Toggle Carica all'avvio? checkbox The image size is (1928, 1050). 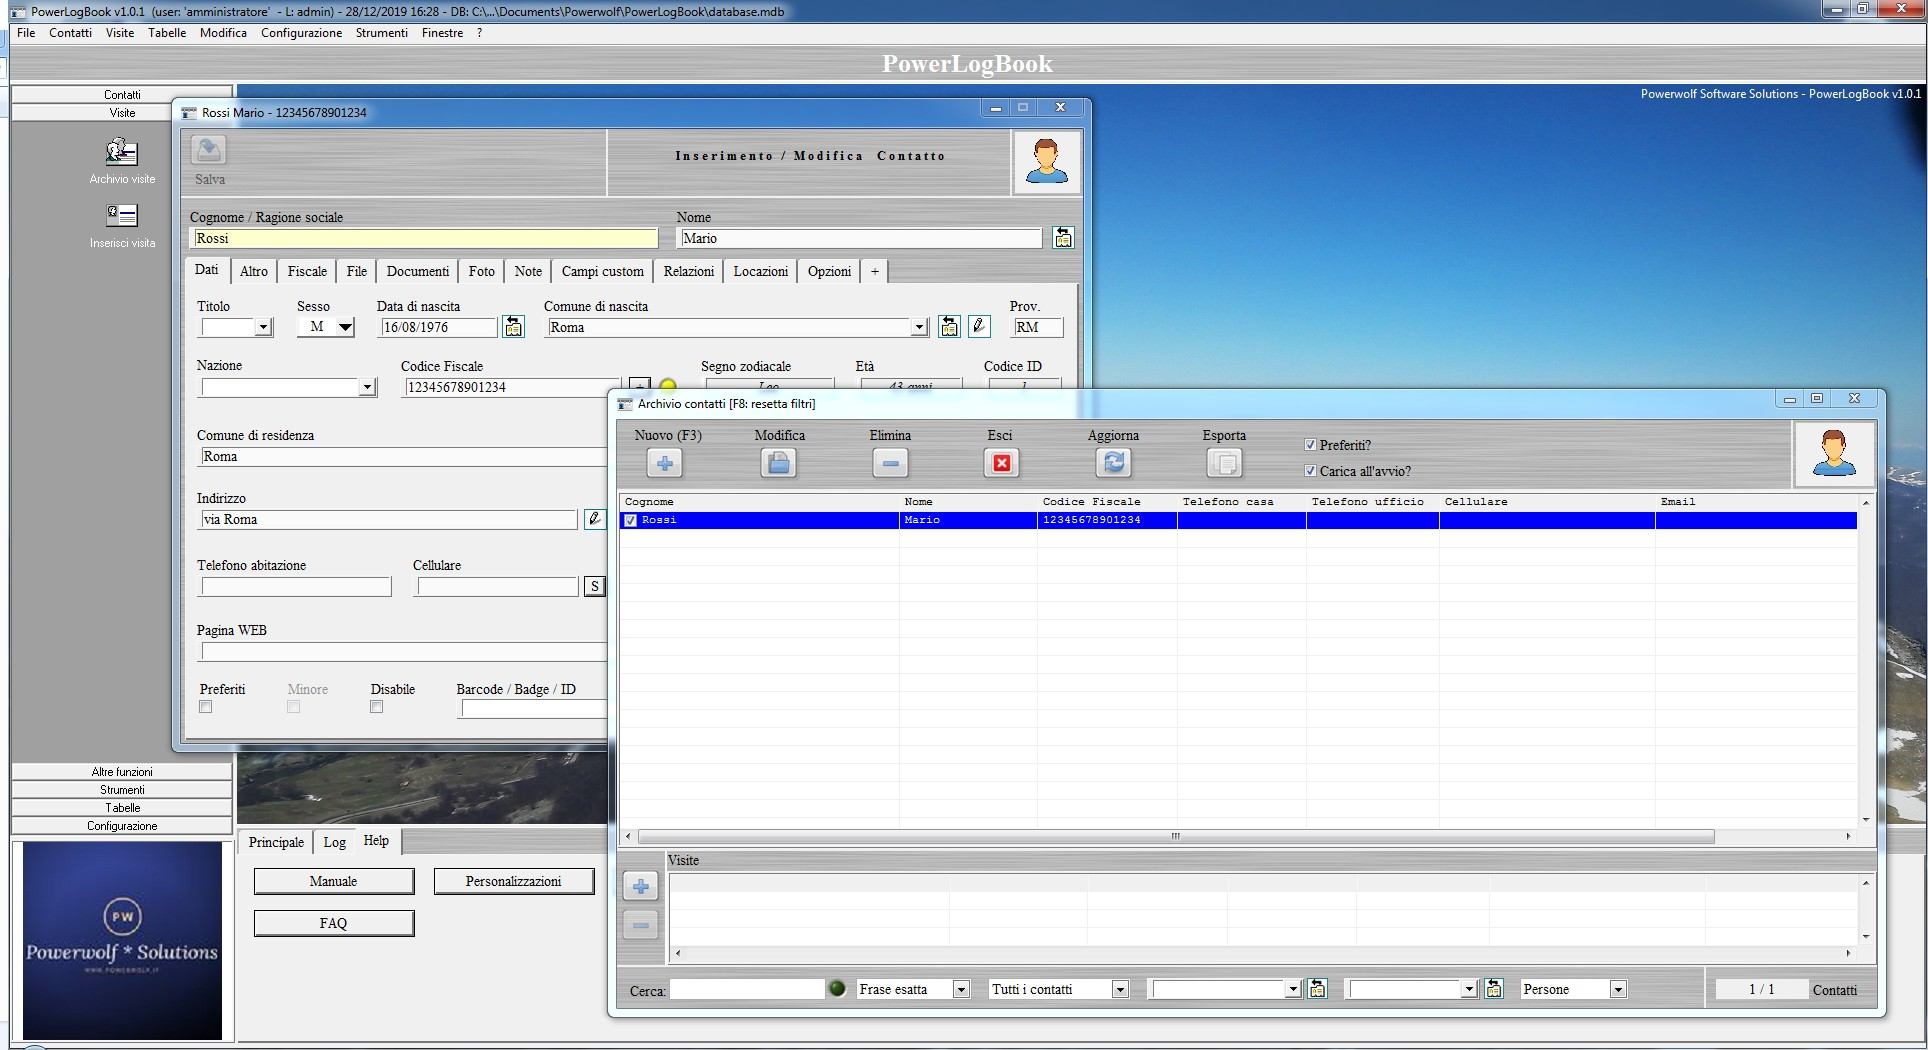1310,471
